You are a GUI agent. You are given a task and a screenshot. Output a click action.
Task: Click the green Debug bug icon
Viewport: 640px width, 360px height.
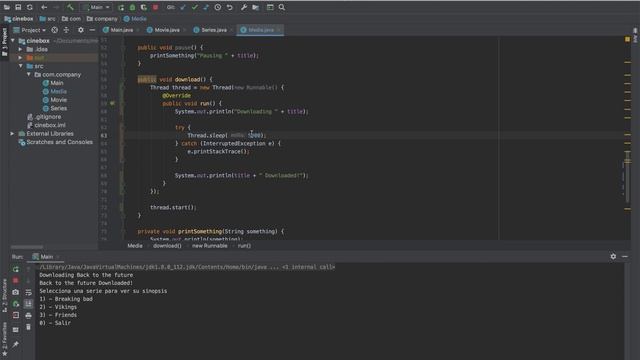[132, 7]
